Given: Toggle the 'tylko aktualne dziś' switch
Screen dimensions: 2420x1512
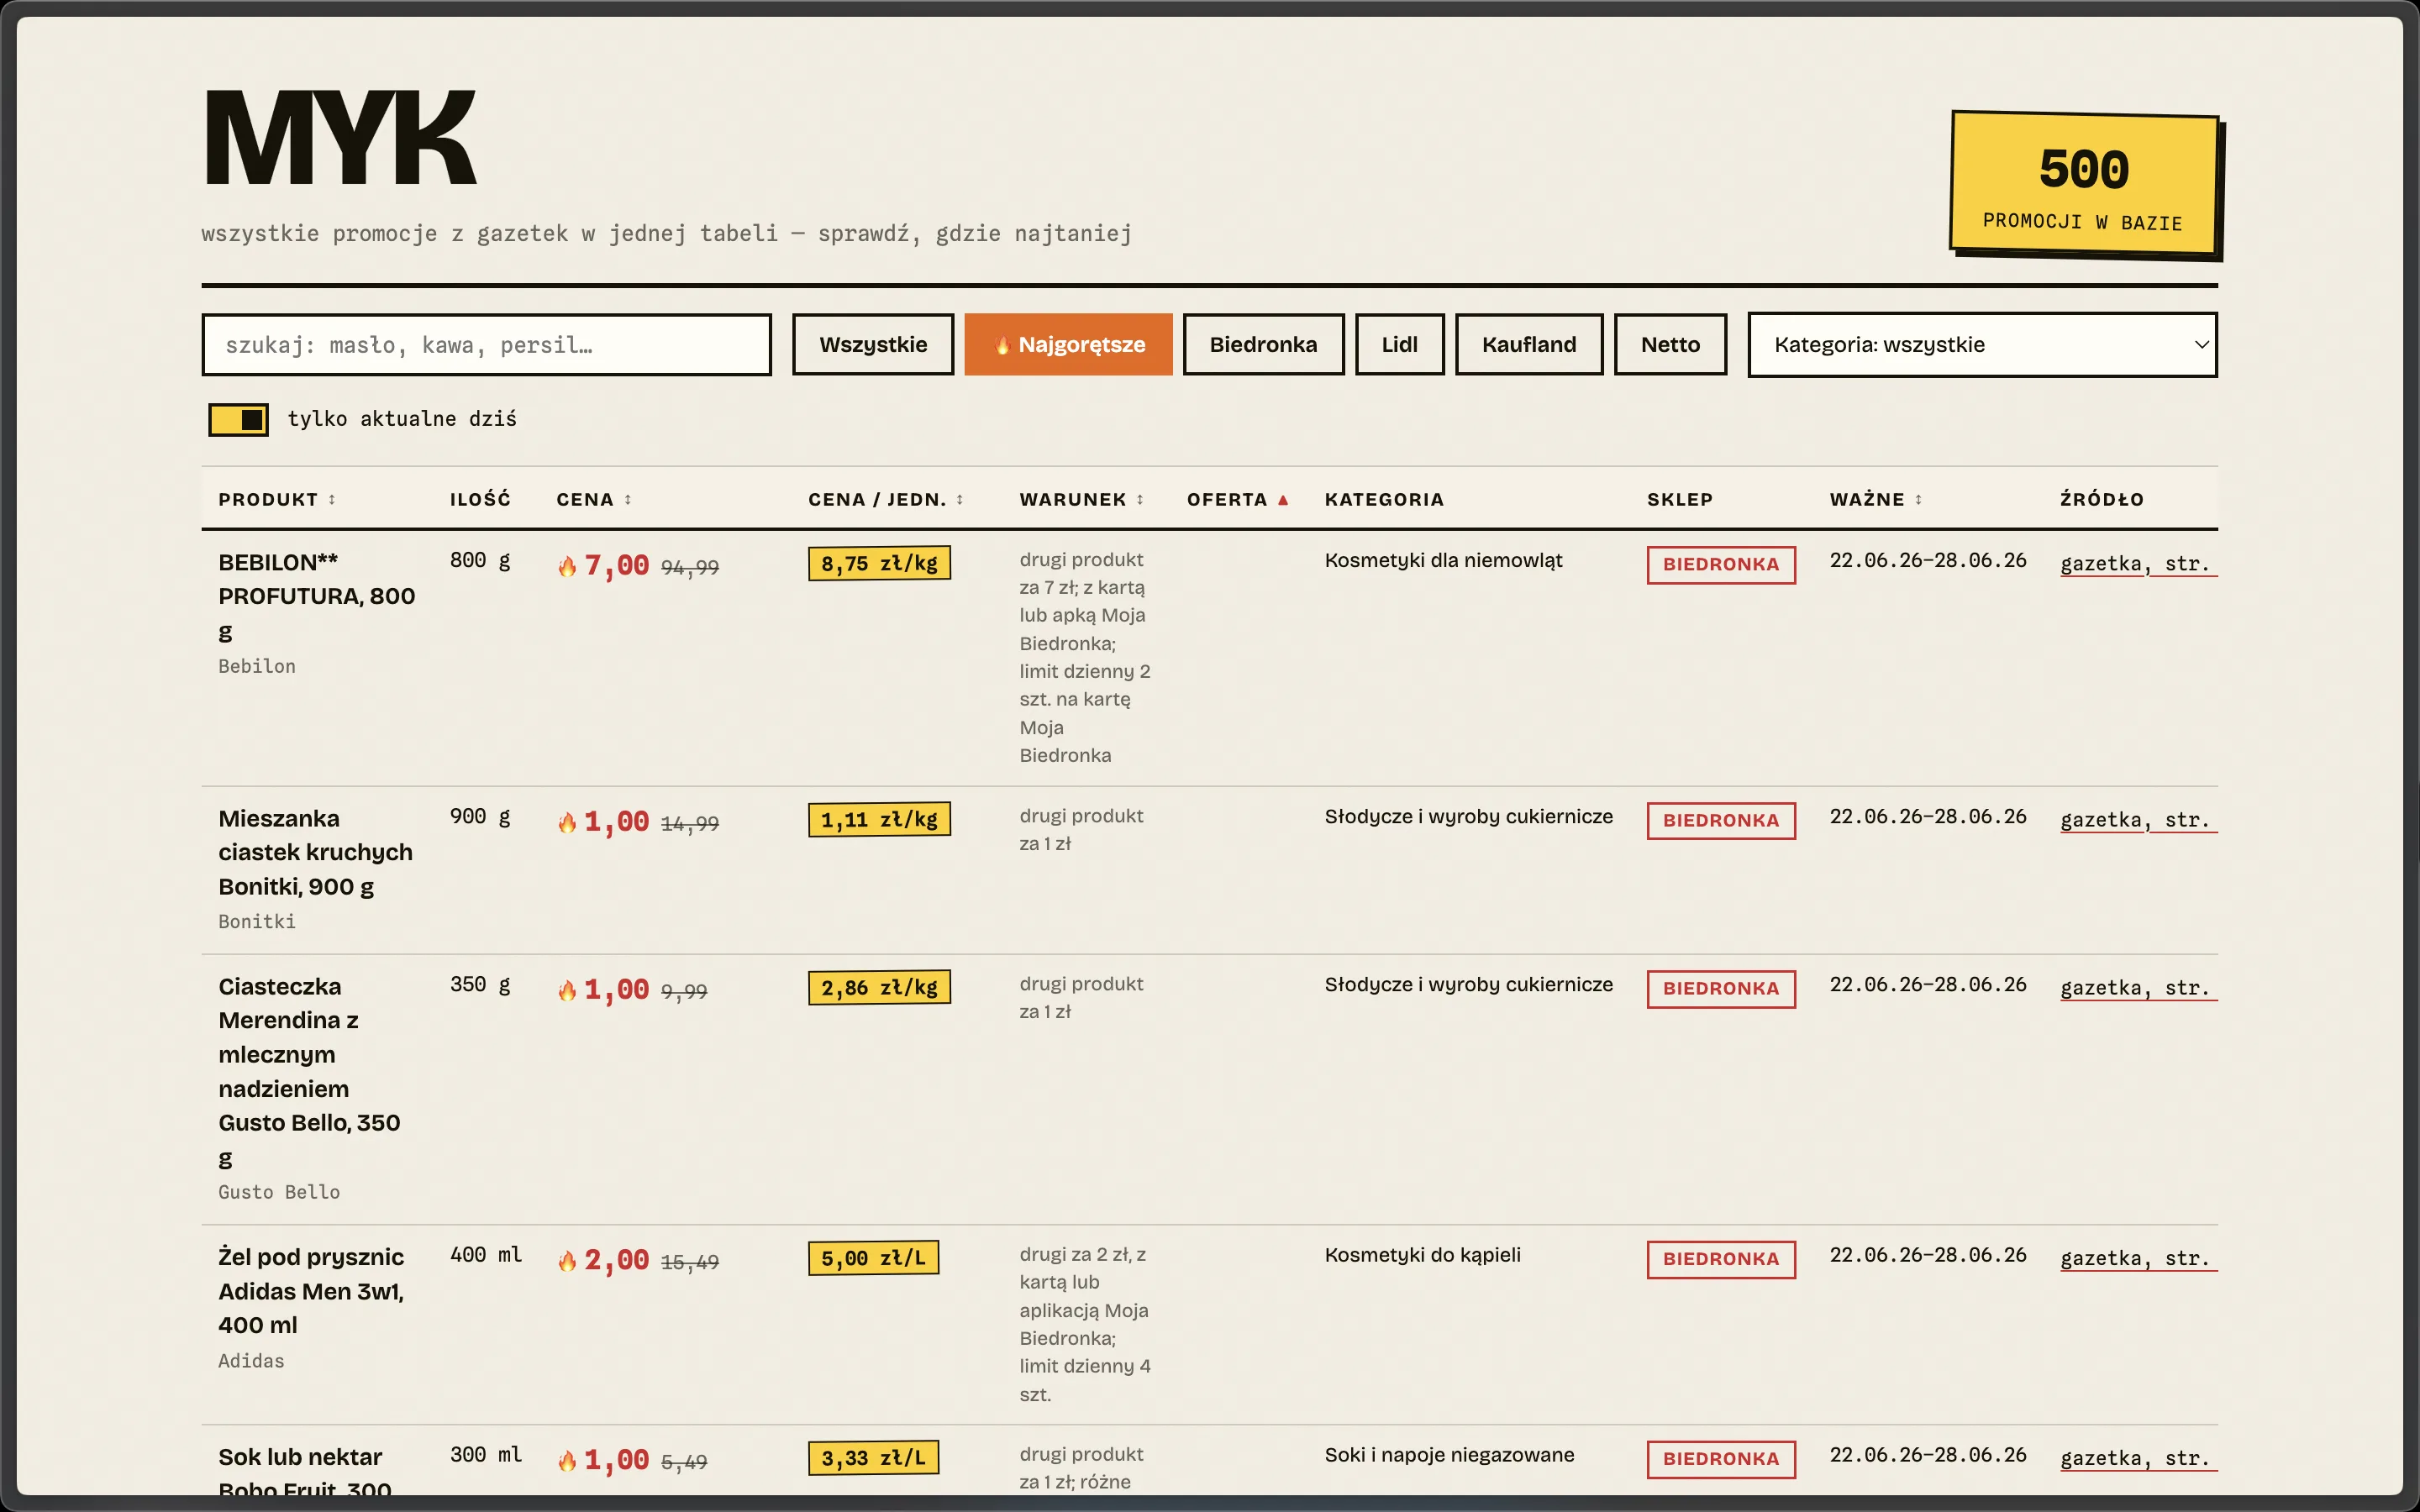Looking at the screenshot, I should [x=238, y=419].
